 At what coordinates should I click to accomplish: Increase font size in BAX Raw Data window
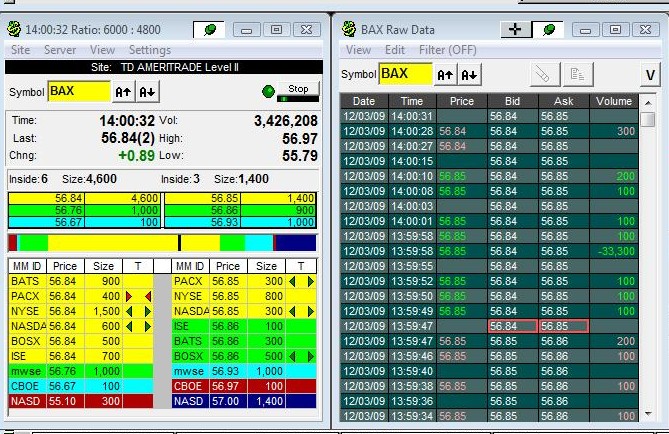coord(445,75)
